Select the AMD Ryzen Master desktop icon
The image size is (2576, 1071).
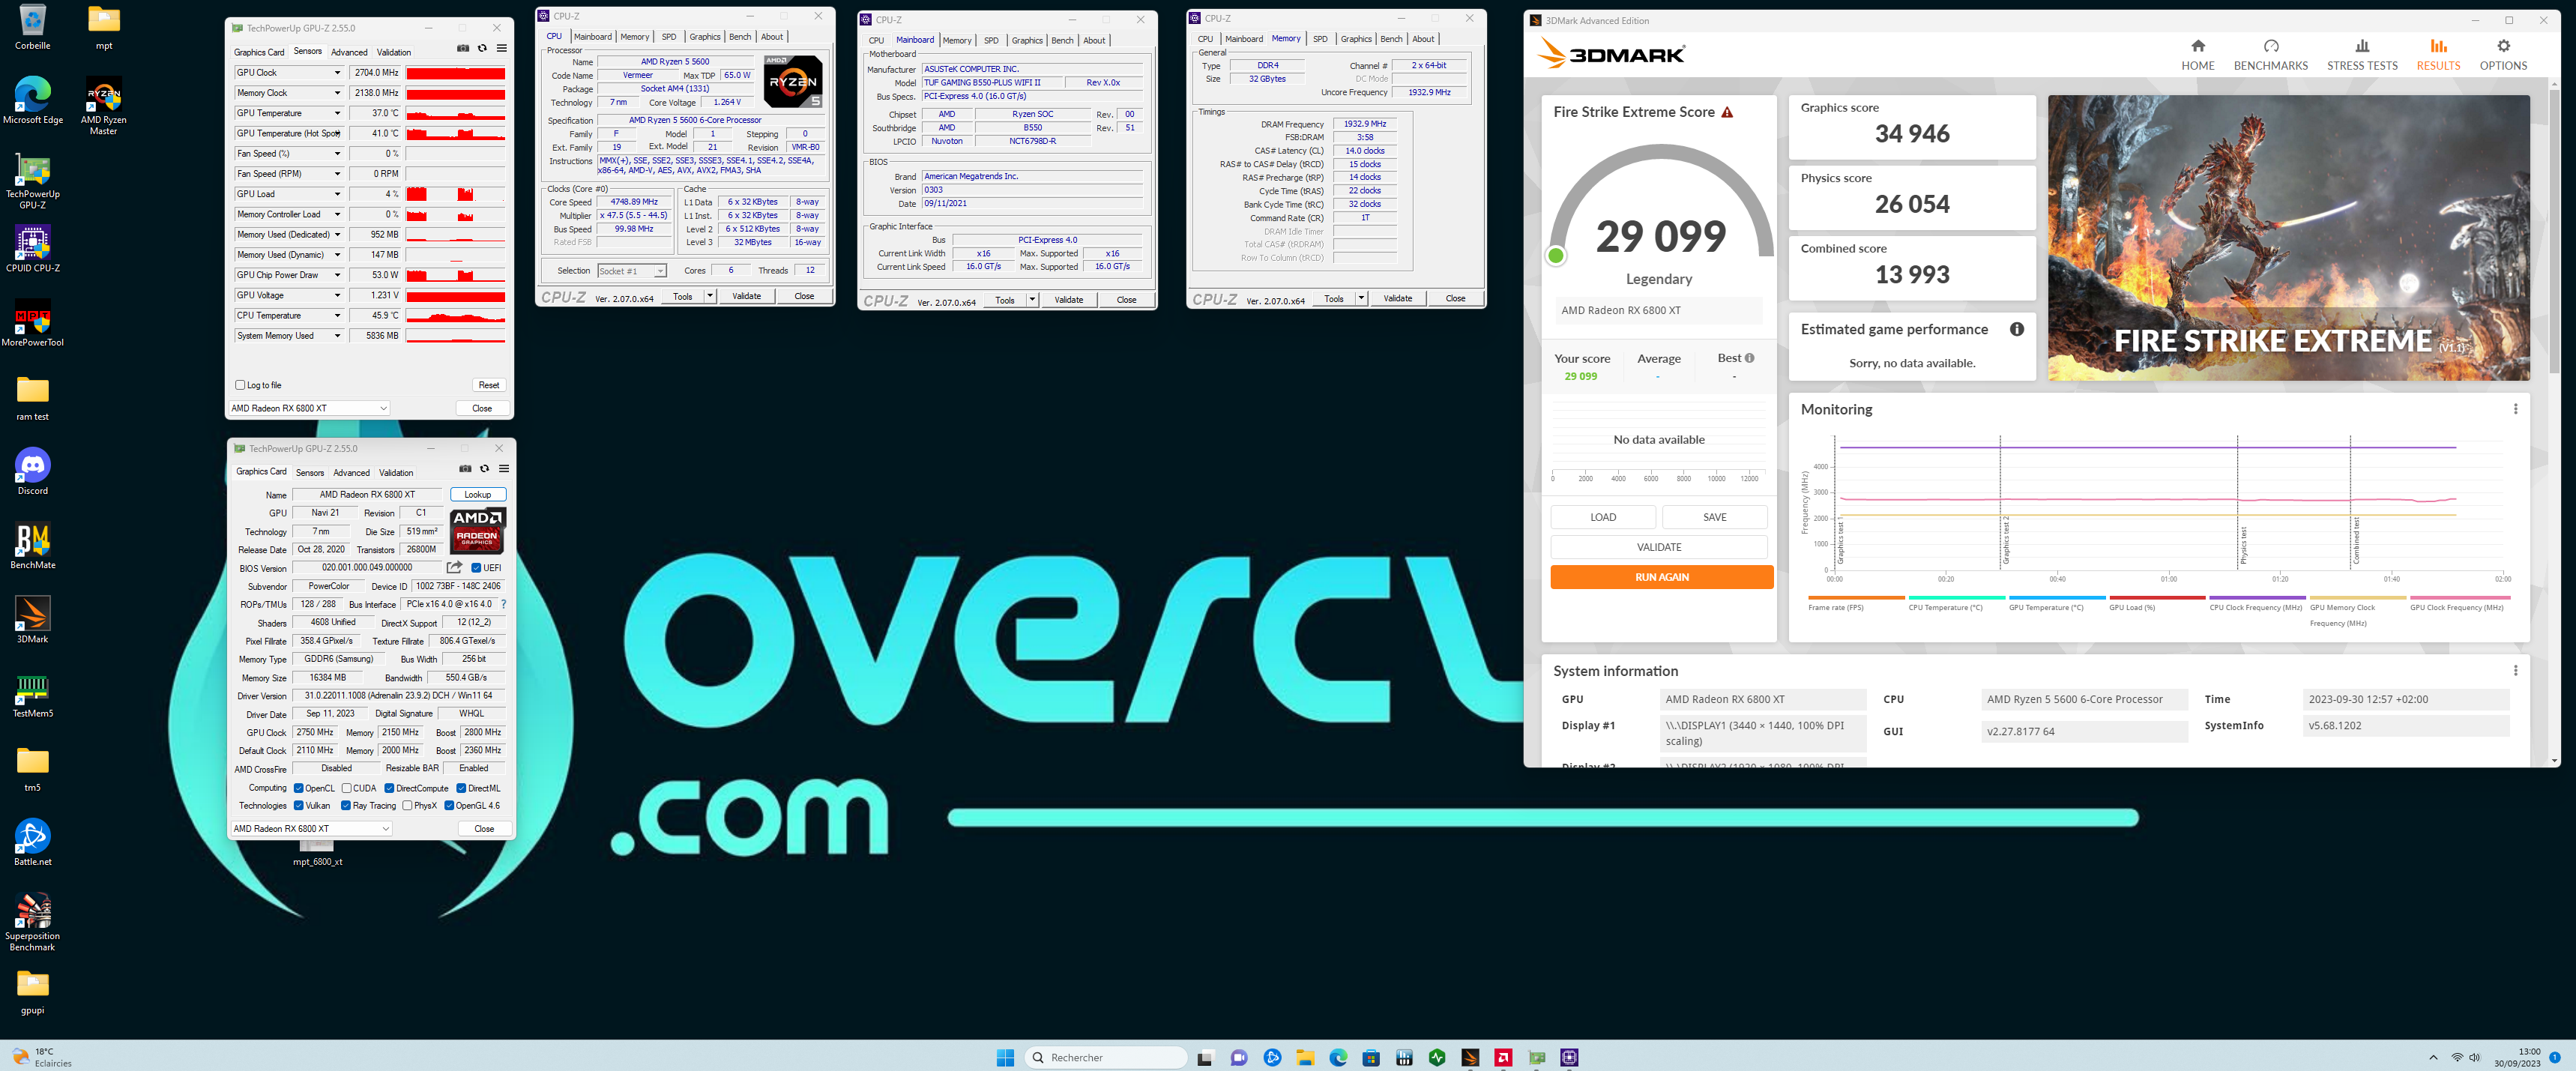click(x=103, y=106)
